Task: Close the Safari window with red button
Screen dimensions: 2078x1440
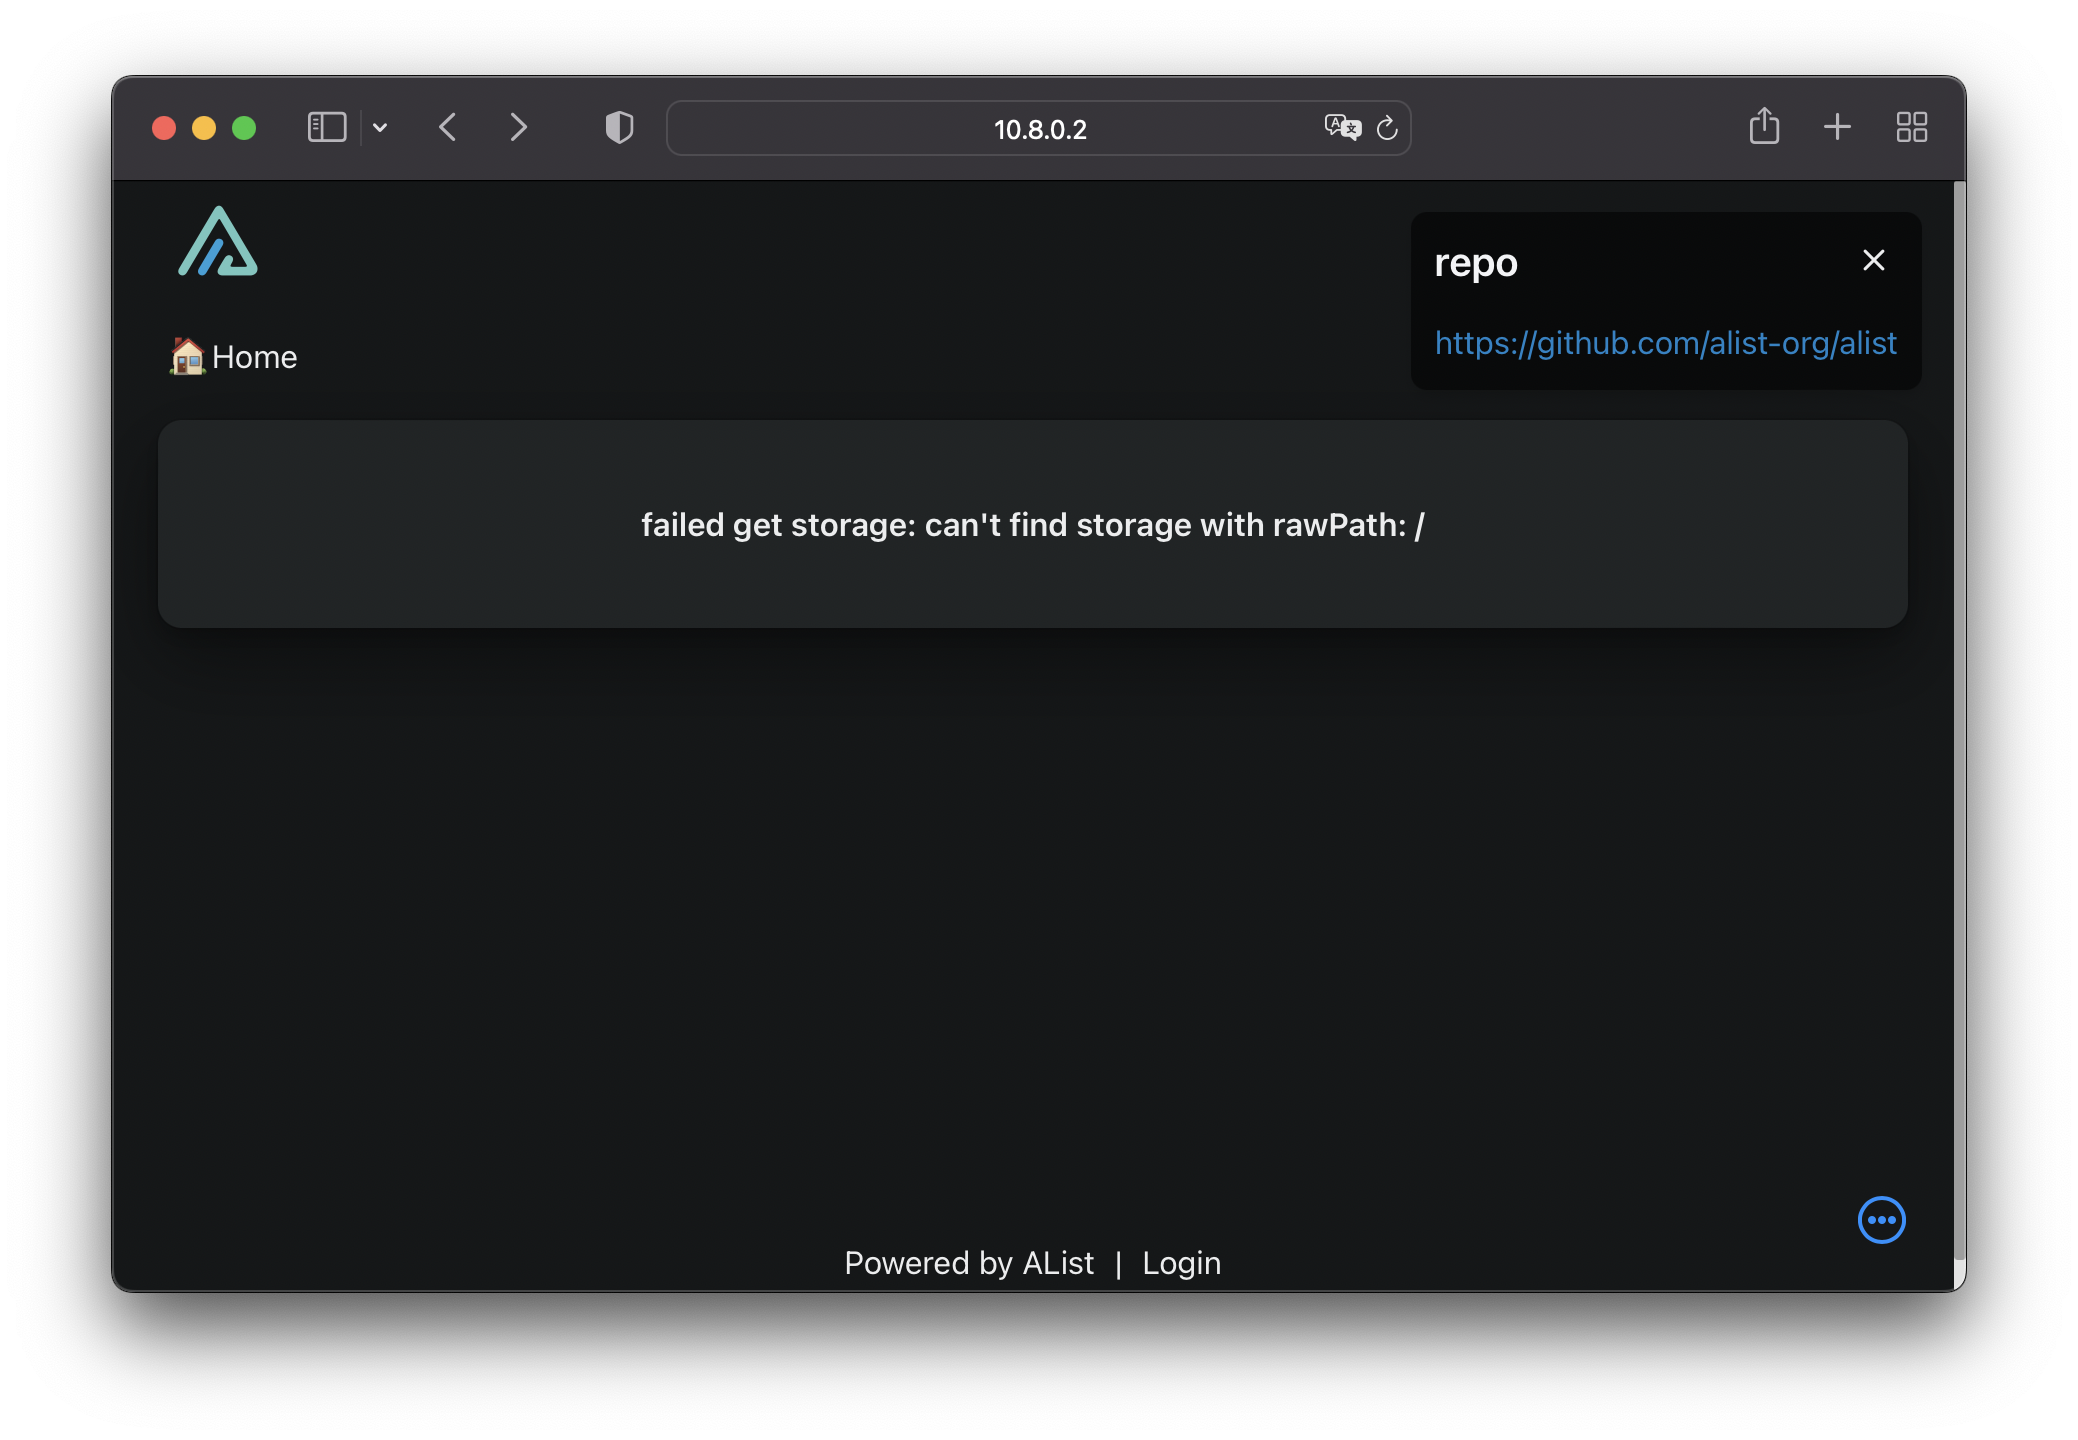Action: point(164,128)
